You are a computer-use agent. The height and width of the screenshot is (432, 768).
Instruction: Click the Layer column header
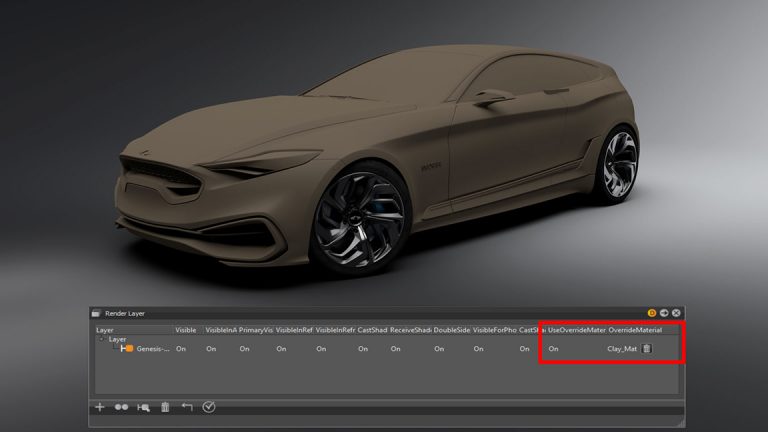(105, 330)
